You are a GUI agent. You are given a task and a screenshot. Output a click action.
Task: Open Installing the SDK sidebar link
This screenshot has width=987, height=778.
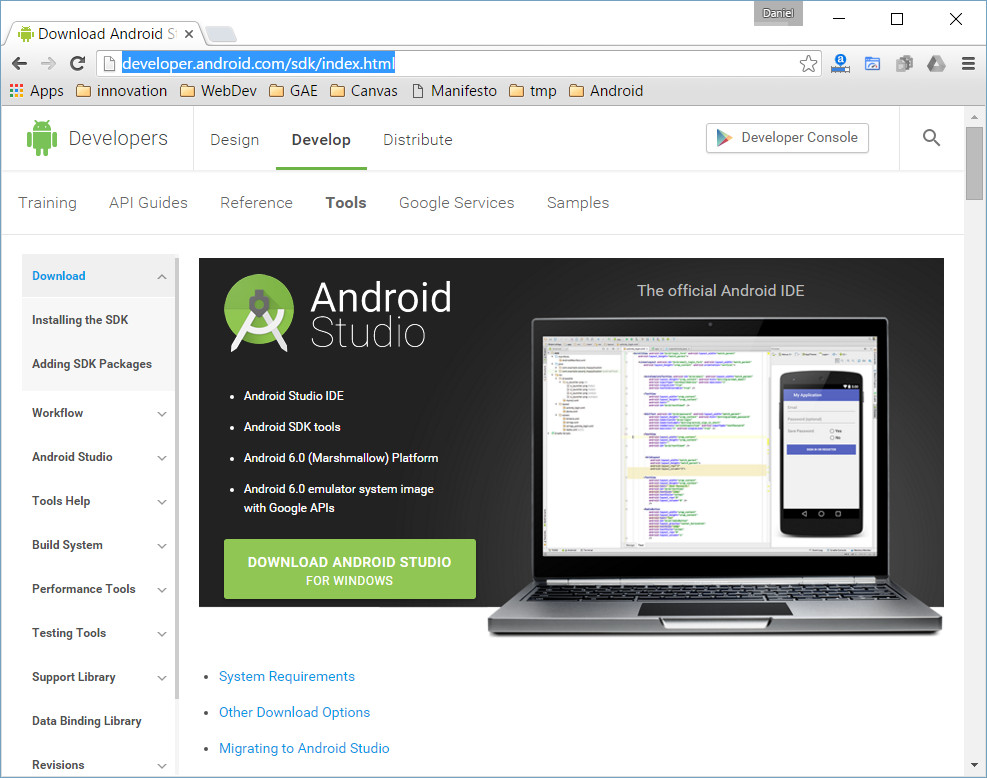(80, 320)
